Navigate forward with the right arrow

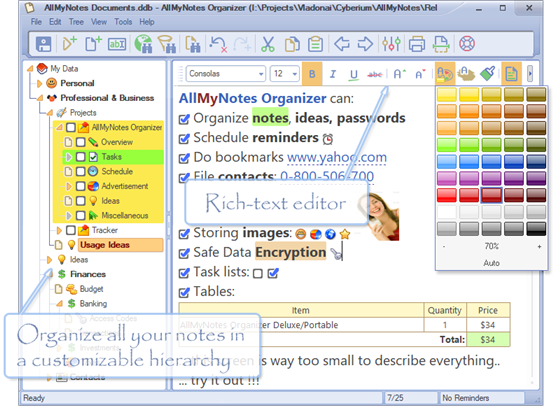click(x=365, y=44)
